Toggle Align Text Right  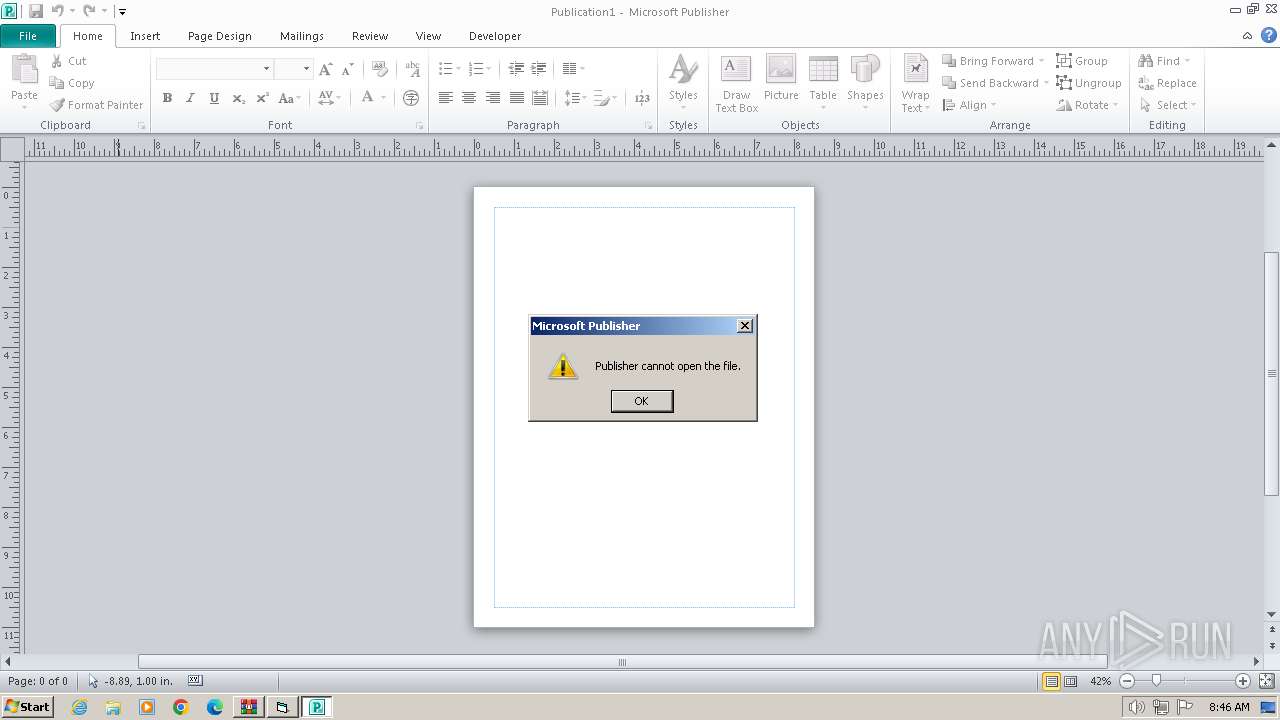click(x=492, y=98)
